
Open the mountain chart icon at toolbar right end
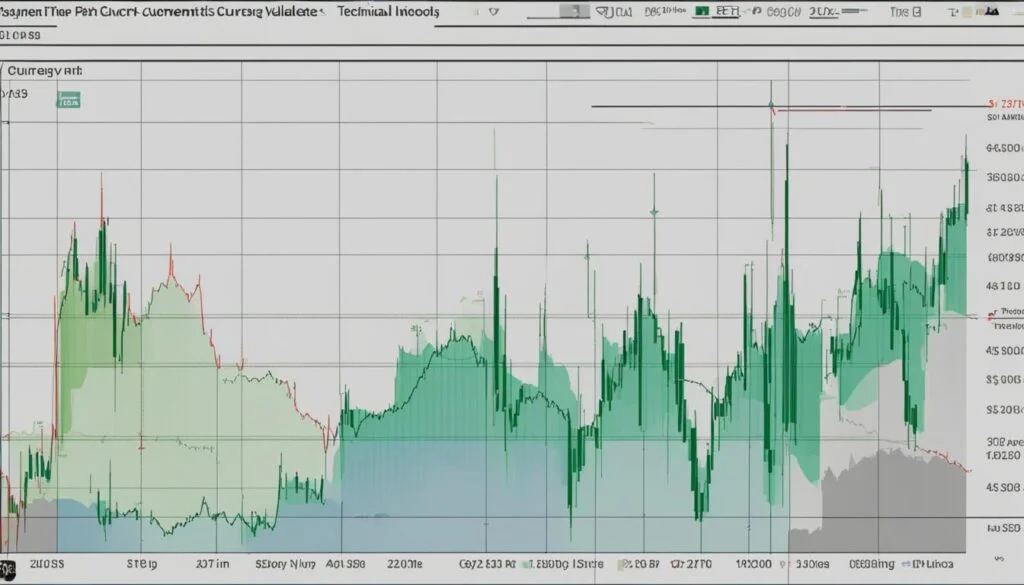pyautogui.click(x=992, y=10)
